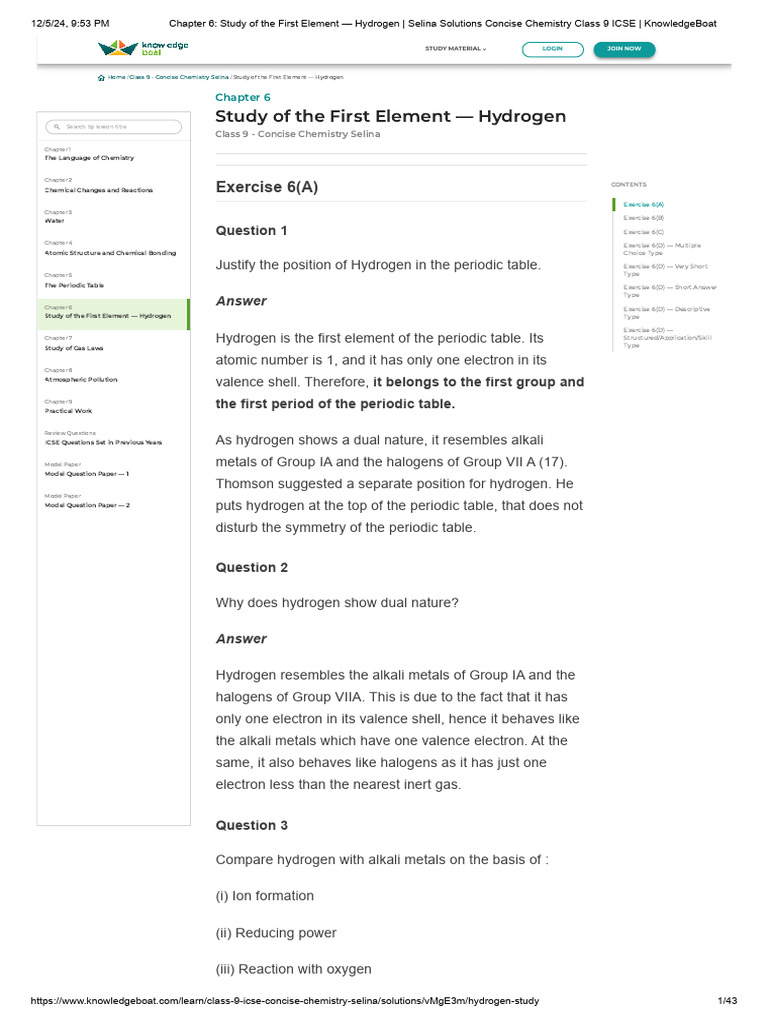Navigate to The Periodic Table chapter

73,285
